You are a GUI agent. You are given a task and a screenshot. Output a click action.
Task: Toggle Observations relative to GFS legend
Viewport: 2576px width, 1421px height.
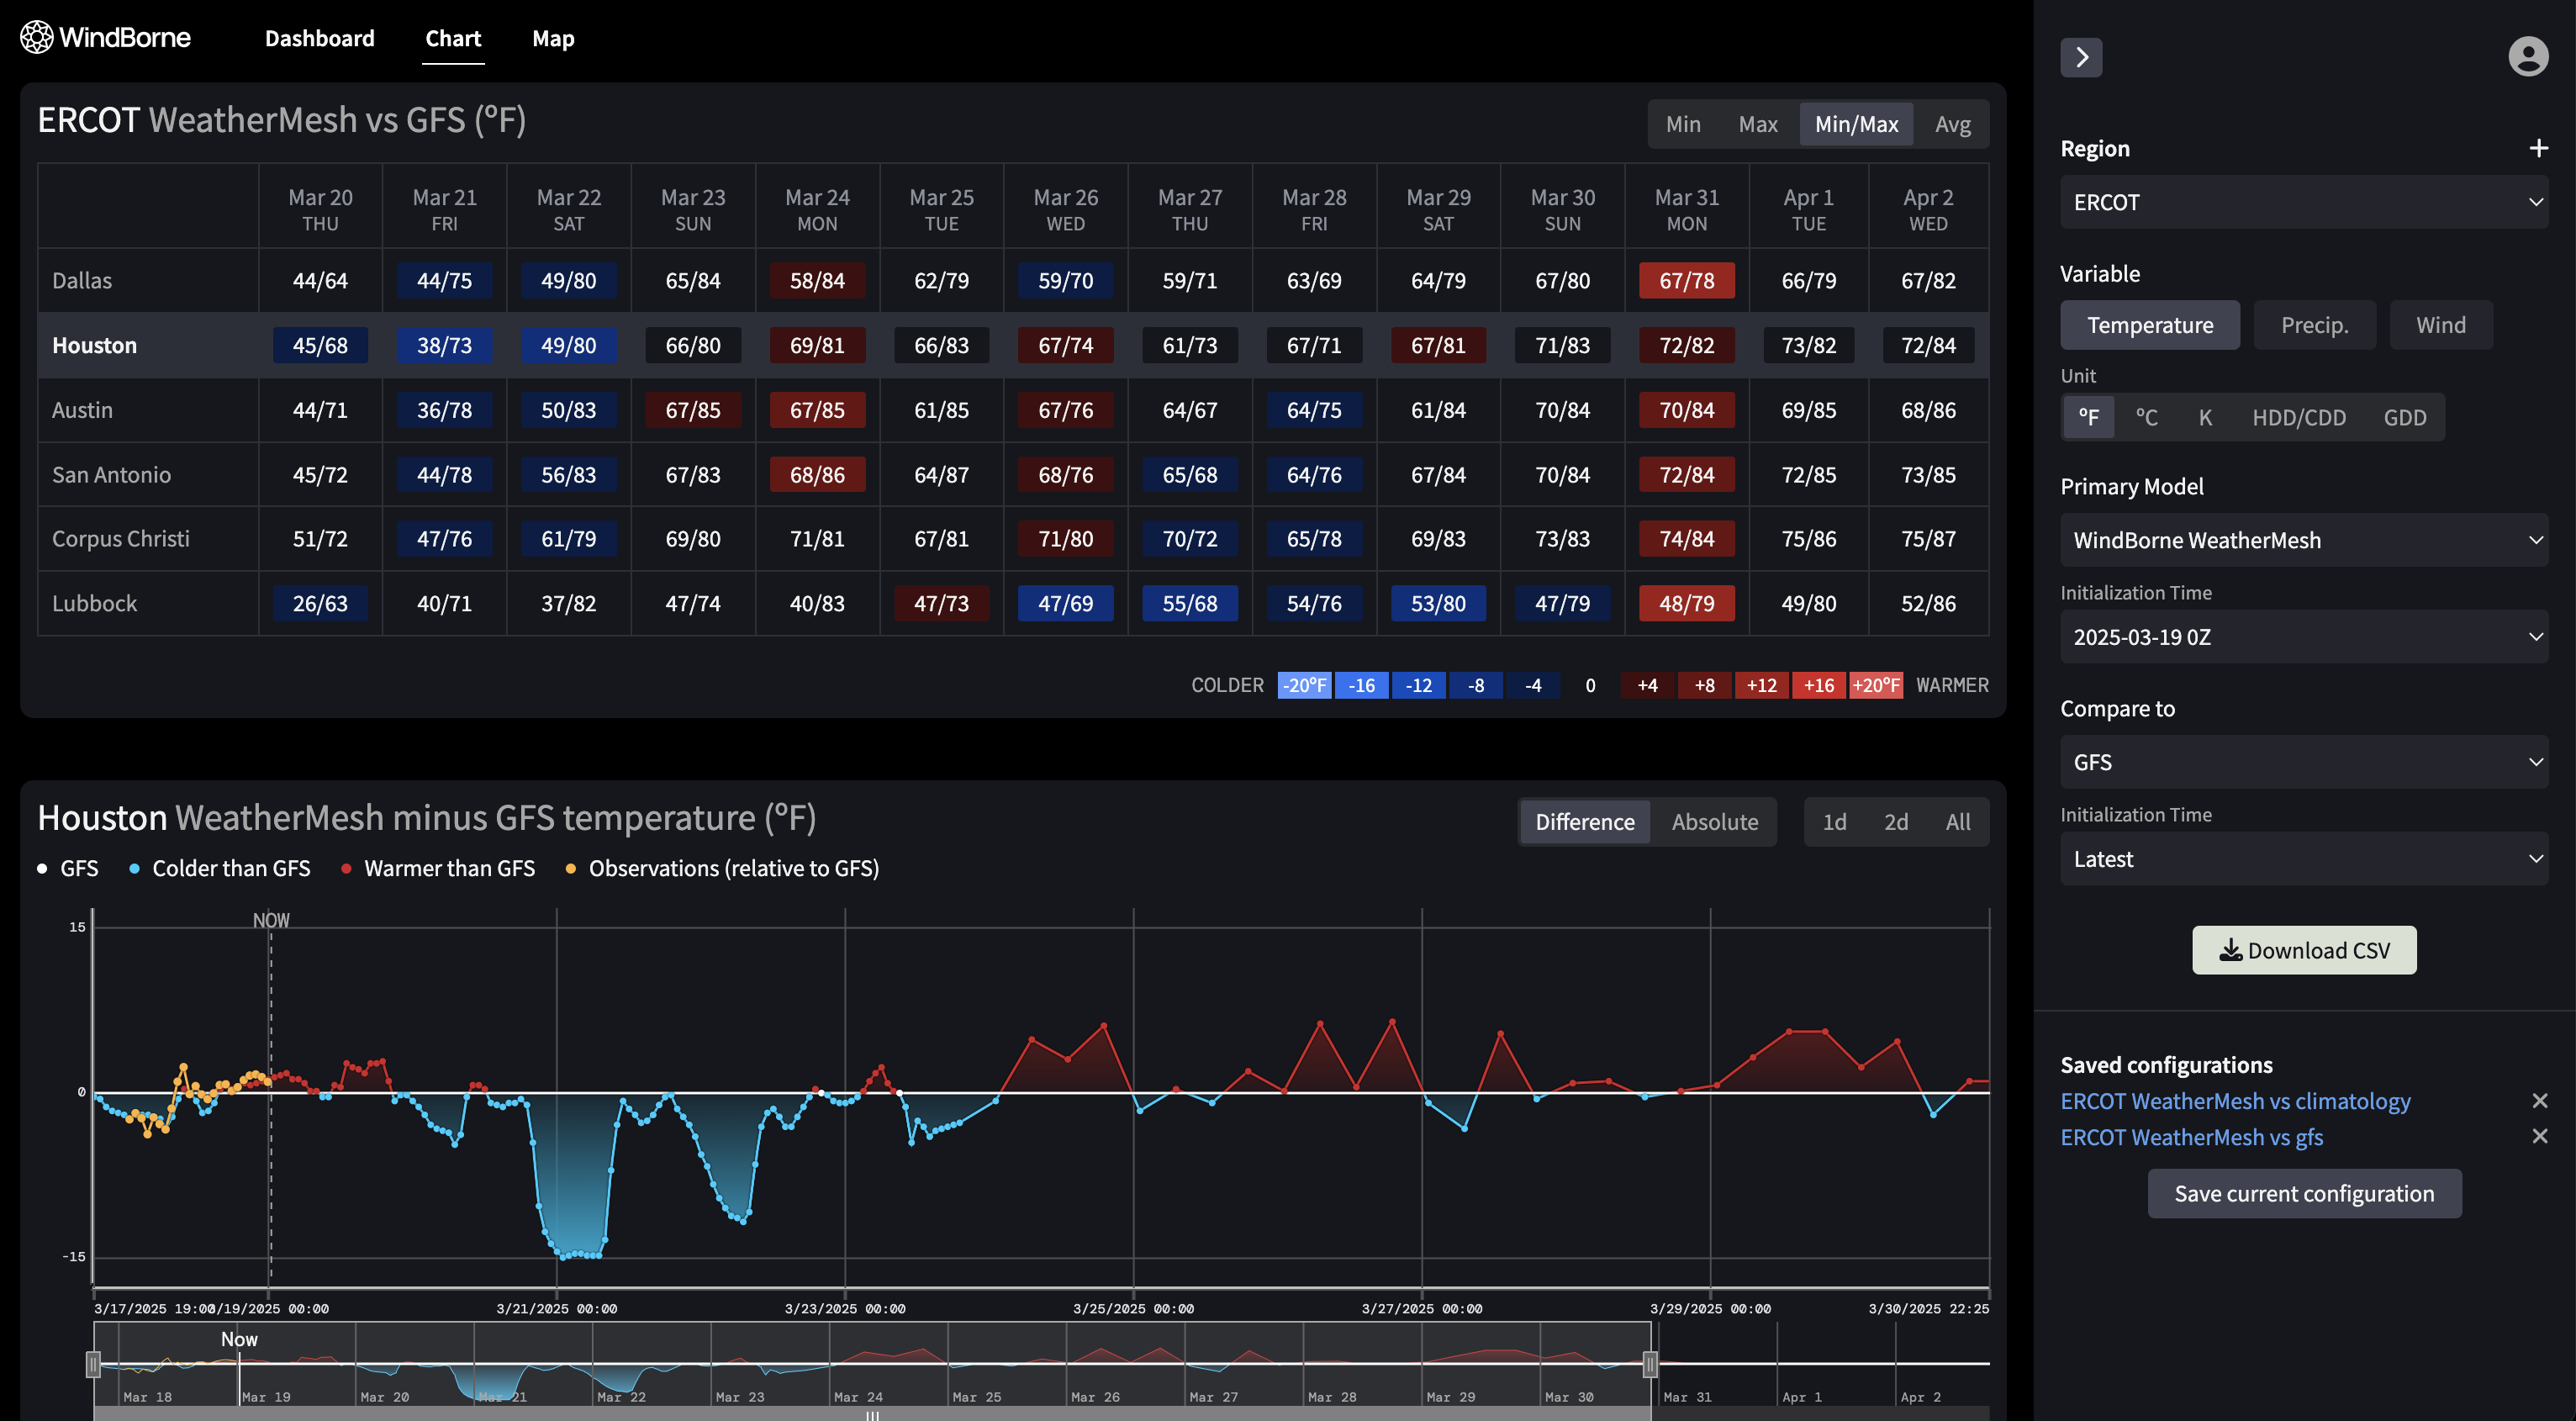pyautogui.click(x=571, y=869)
